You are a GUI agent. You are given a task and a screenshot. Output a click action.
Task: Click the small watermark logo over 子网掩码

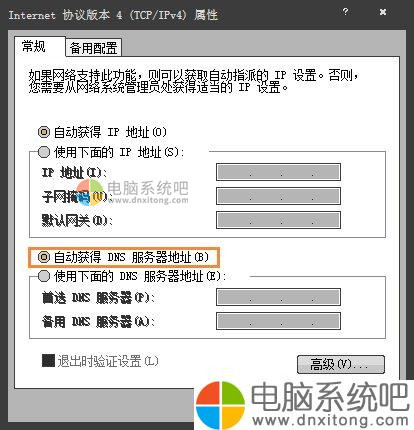point(89,192)
